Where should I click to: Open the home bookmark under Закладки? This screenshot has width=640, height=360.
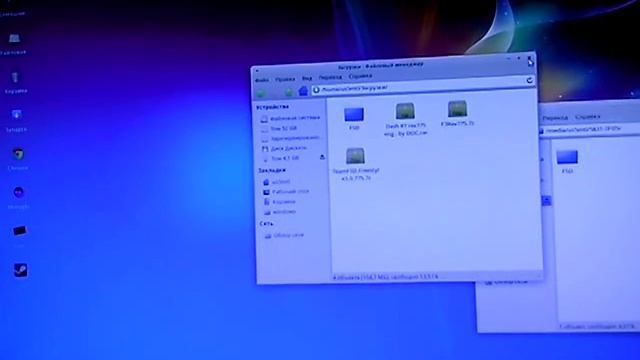(x=277, y=182)
